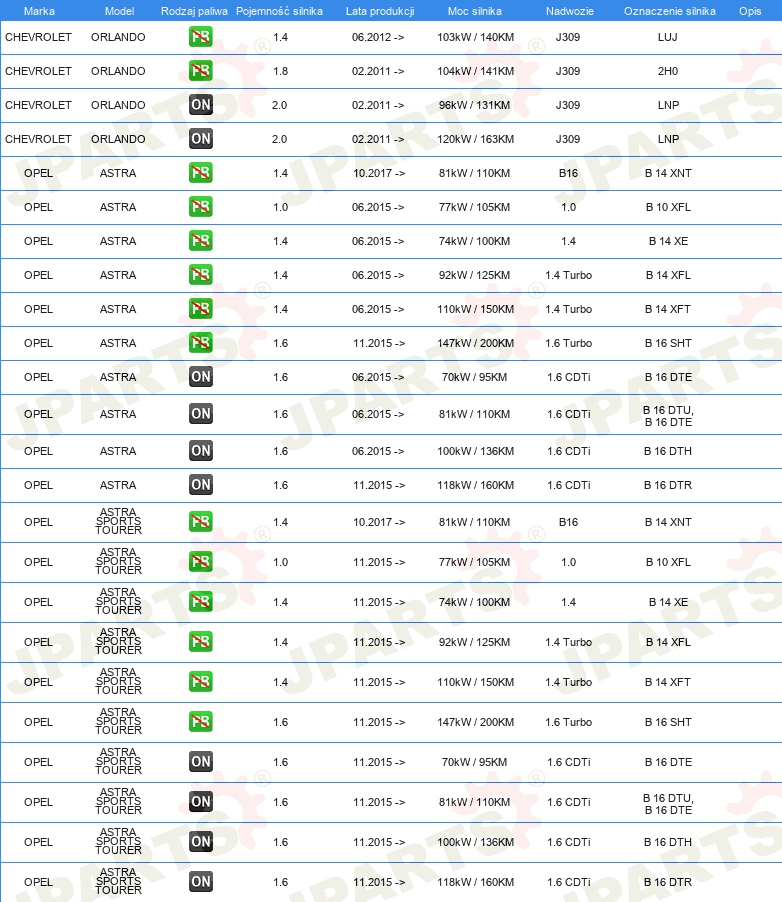Click the diesel ON icon in the Sports Tourer 70kW row
Image resolution: width=782 pixels, height=902 pixels.
tap(200, 762)
